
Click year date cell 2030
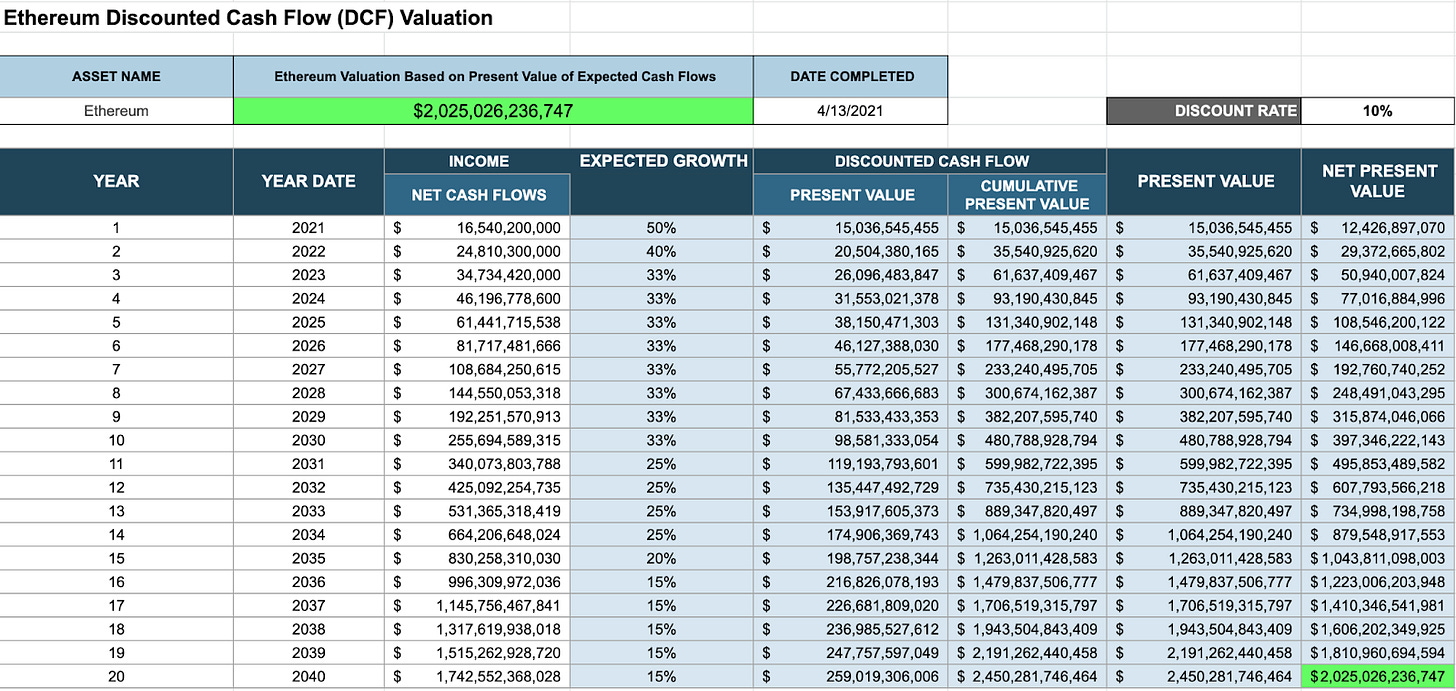pyautogui.click(x=308, y=440)
